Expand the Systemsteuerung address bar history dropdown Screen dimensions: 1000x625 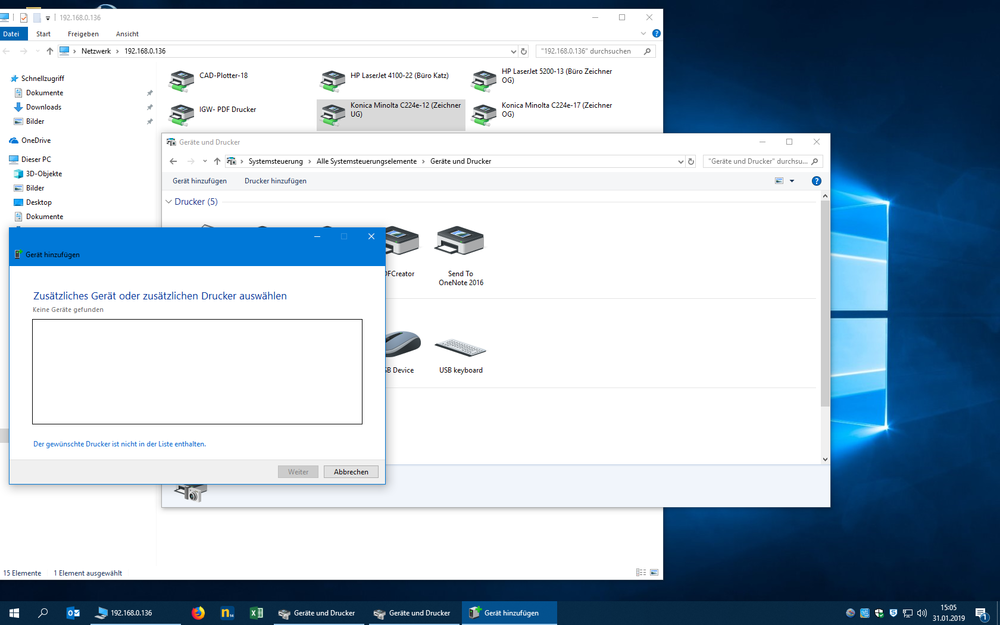(x=681, y=161)
